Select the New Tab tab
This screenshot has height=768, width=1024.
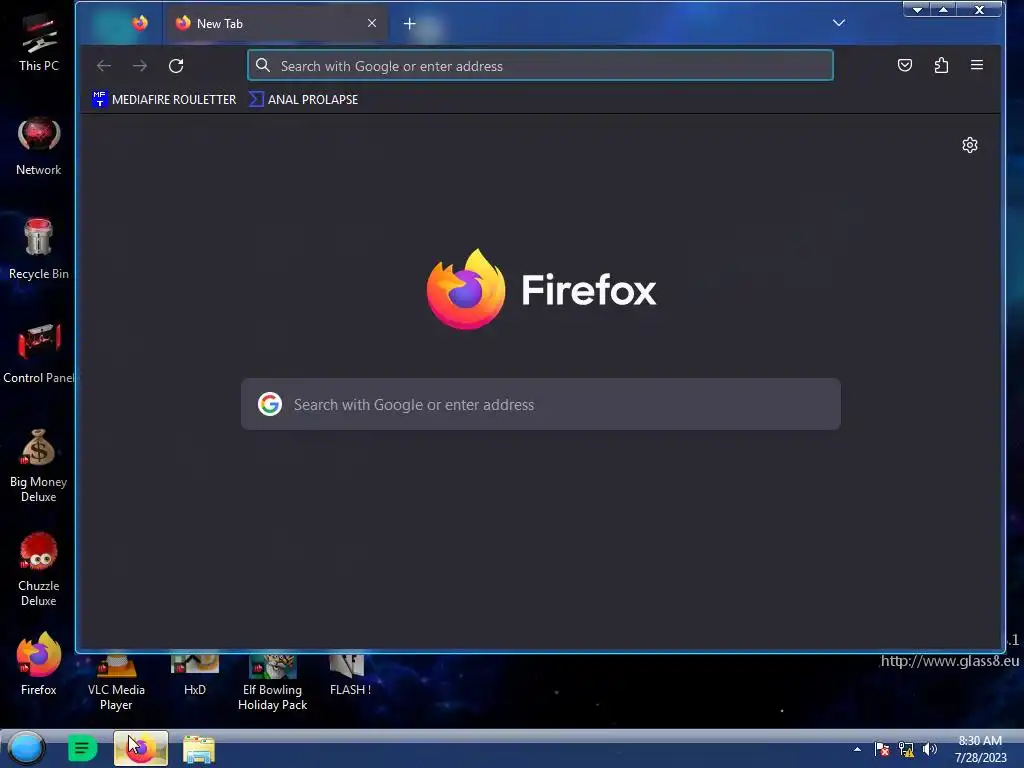tap(276, 24)
